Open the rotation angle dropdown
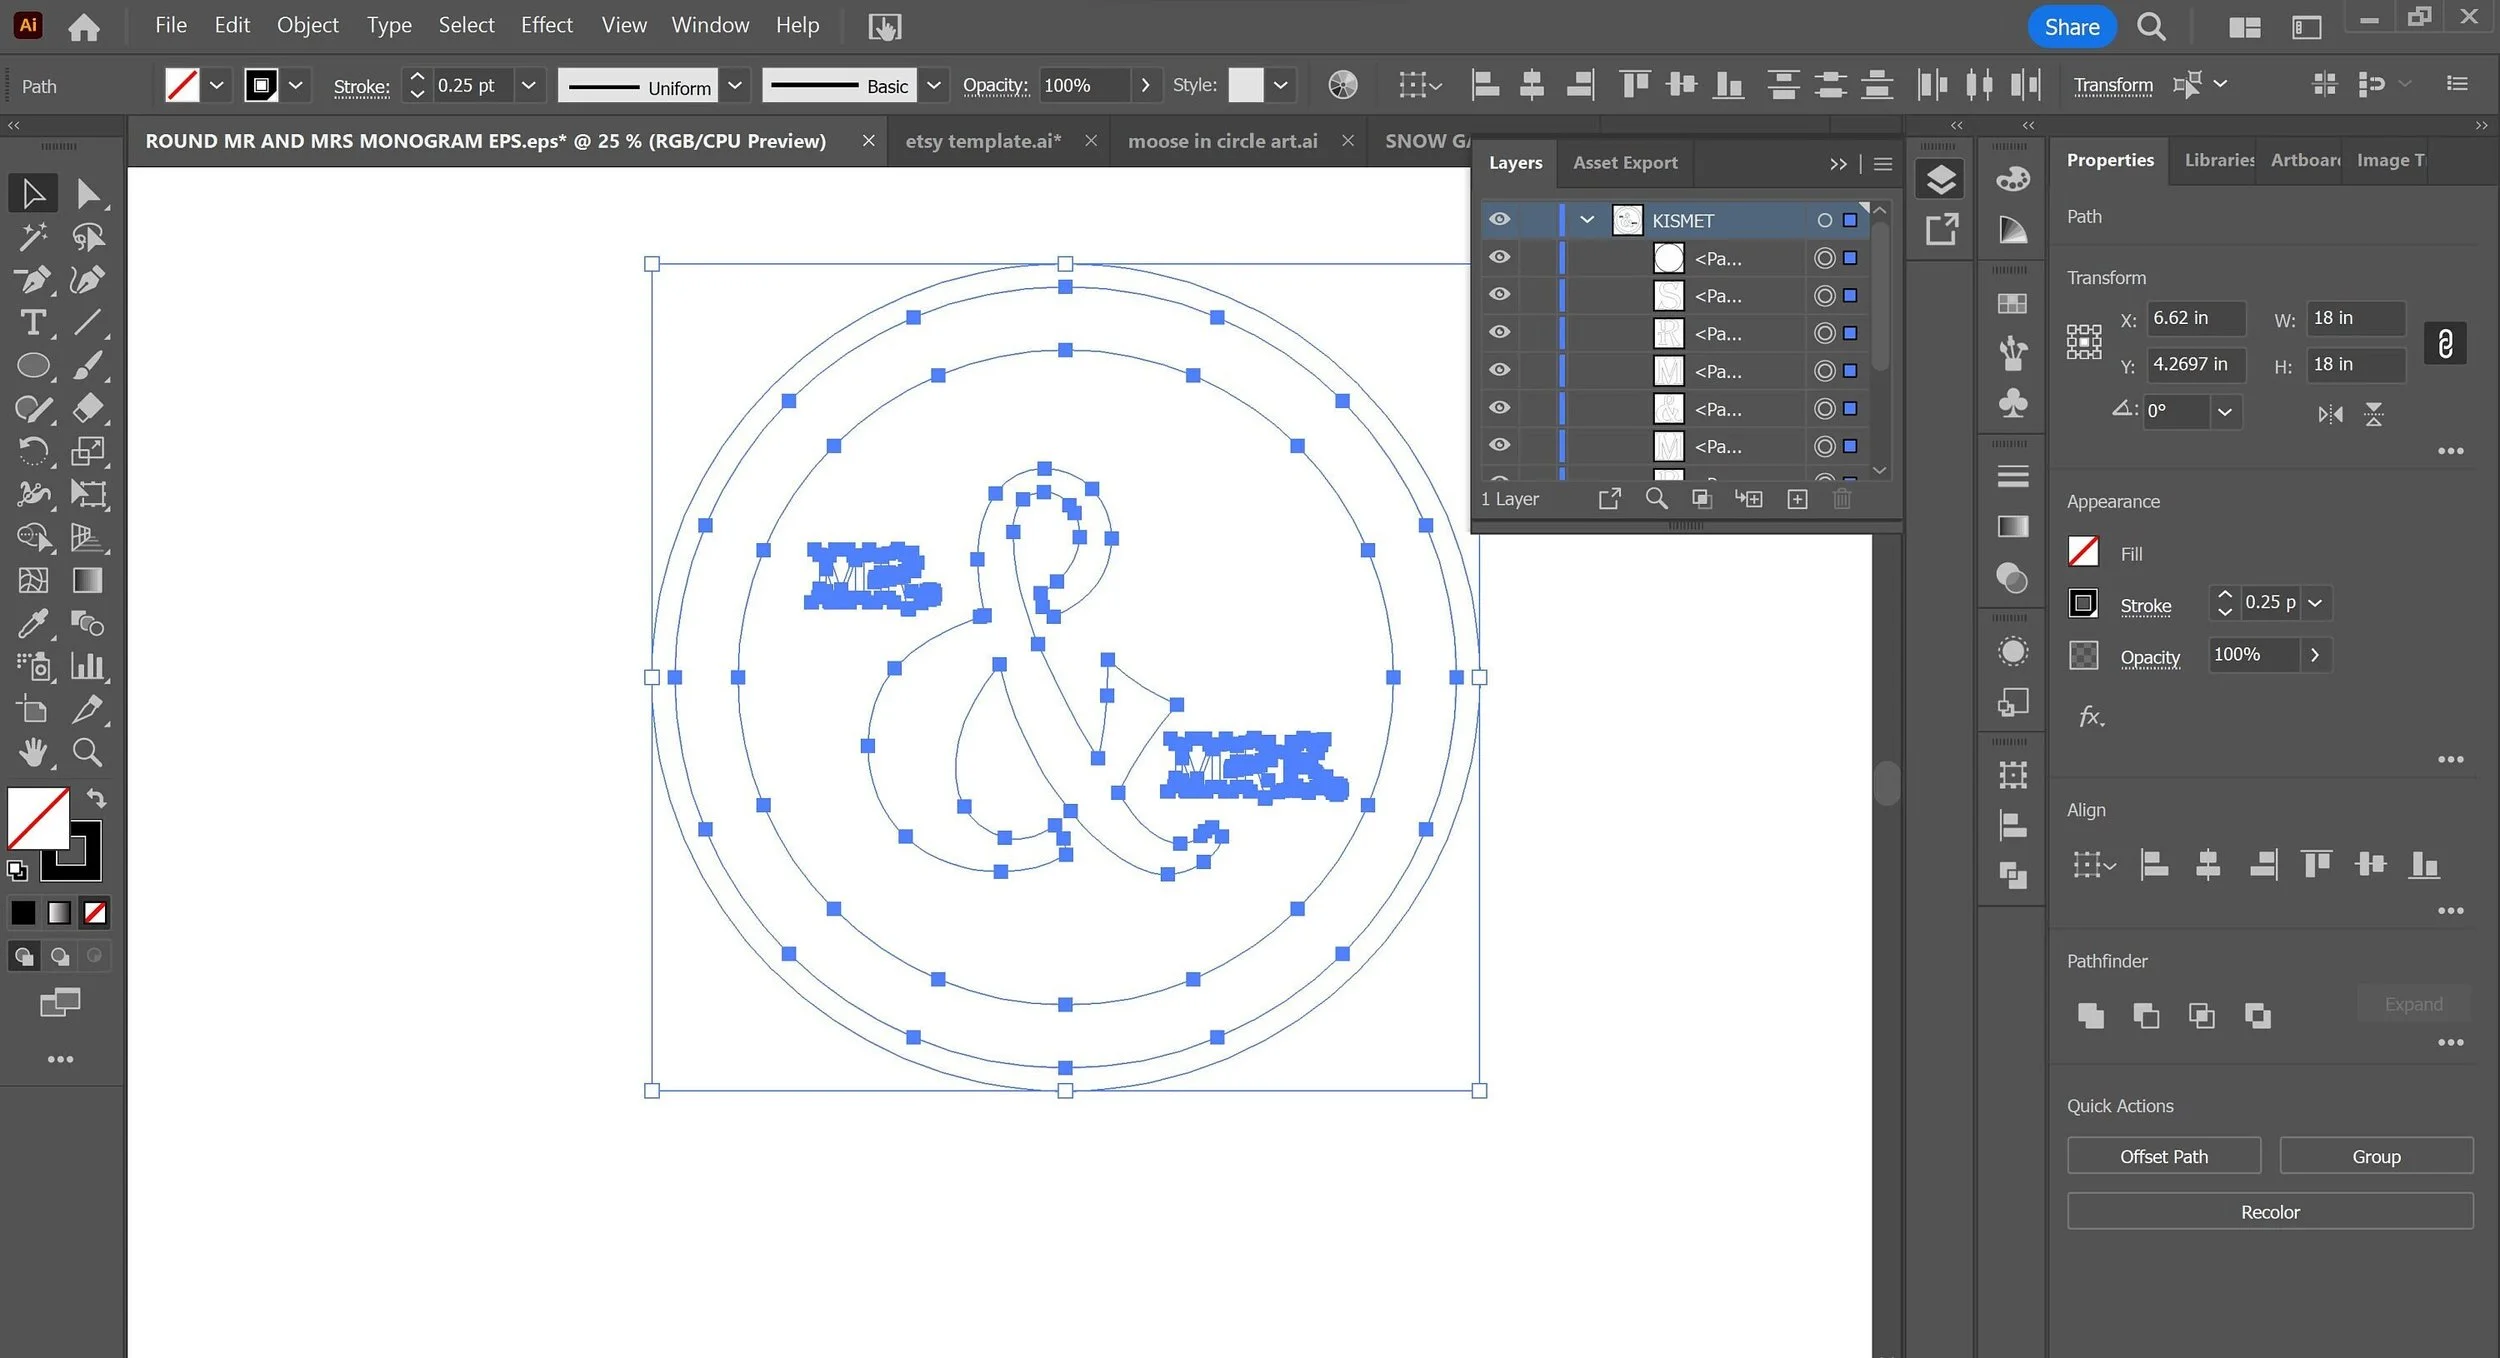2500x1358 pixels. pyautogui.click(x=2224, y=412)
